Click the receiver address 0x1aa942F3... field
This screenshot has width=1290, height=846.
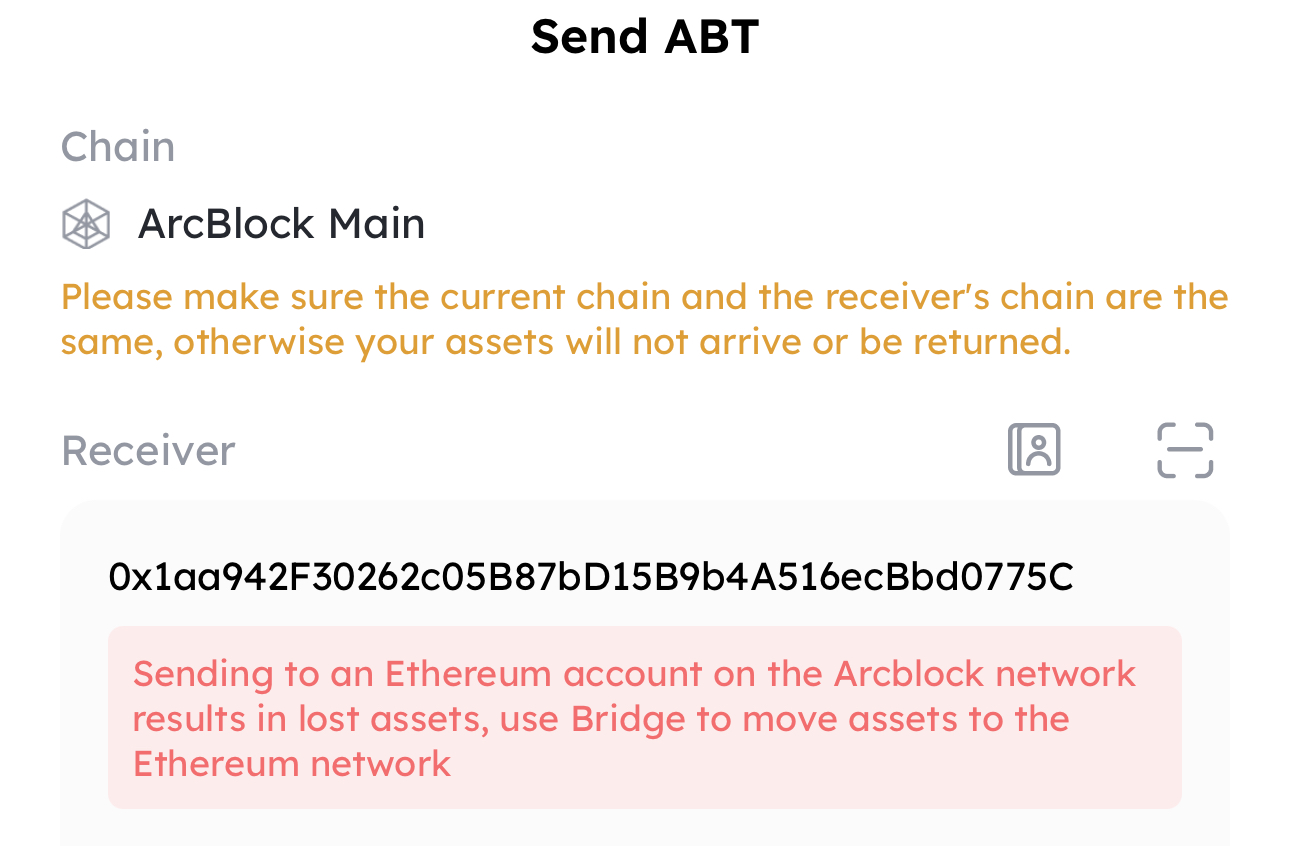[x=590, y=577]
